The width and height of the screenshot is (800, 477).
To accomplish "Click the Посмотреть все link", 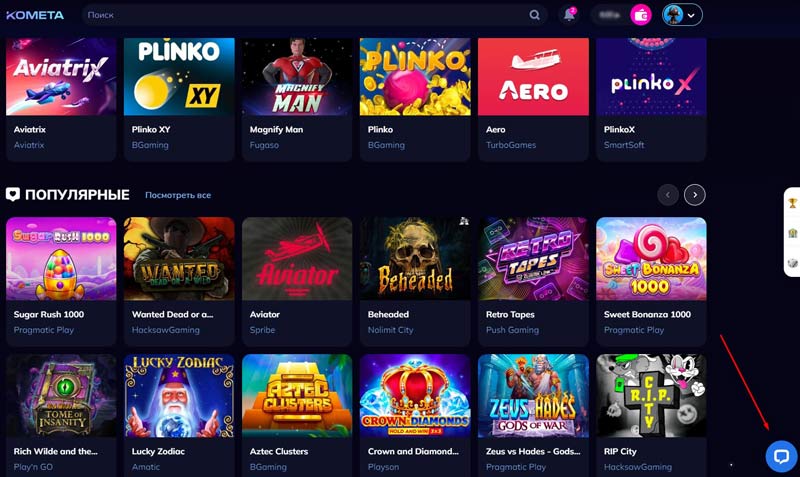I will pos(178,195).
